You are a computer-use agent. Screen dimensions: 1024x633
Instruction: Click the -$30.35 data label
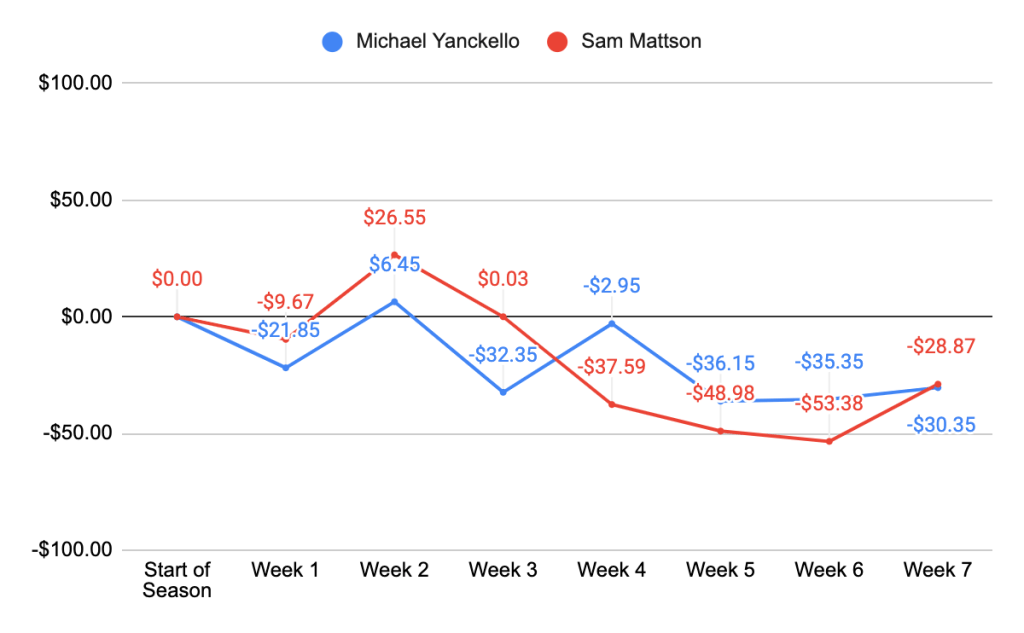point(941,425)
